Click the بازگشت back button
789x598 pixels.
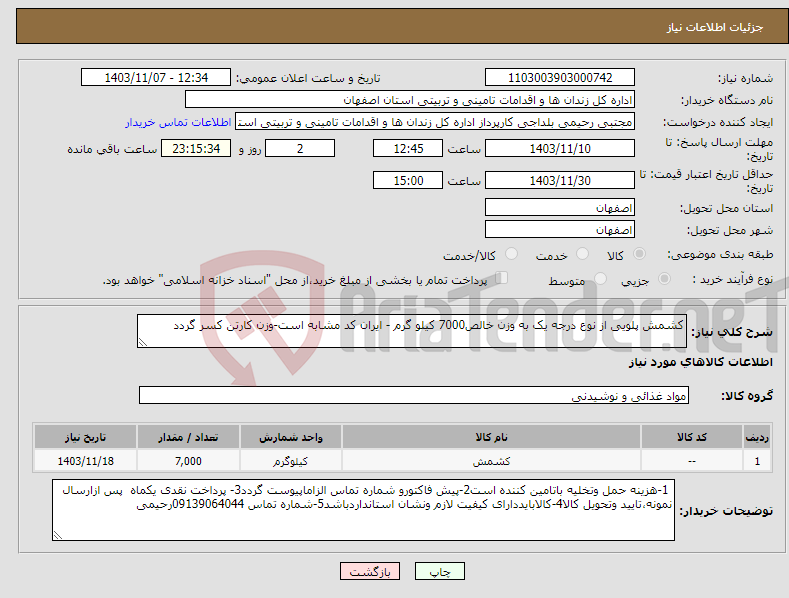(370, 571)
